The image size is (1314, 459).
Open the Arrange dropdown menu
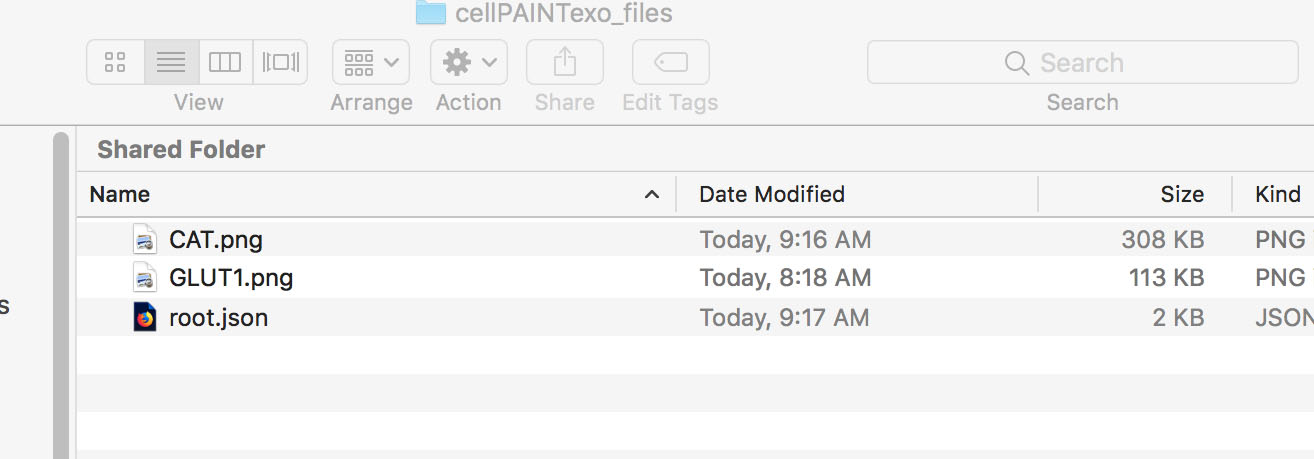pyautogui.click(x=371, y=62)
